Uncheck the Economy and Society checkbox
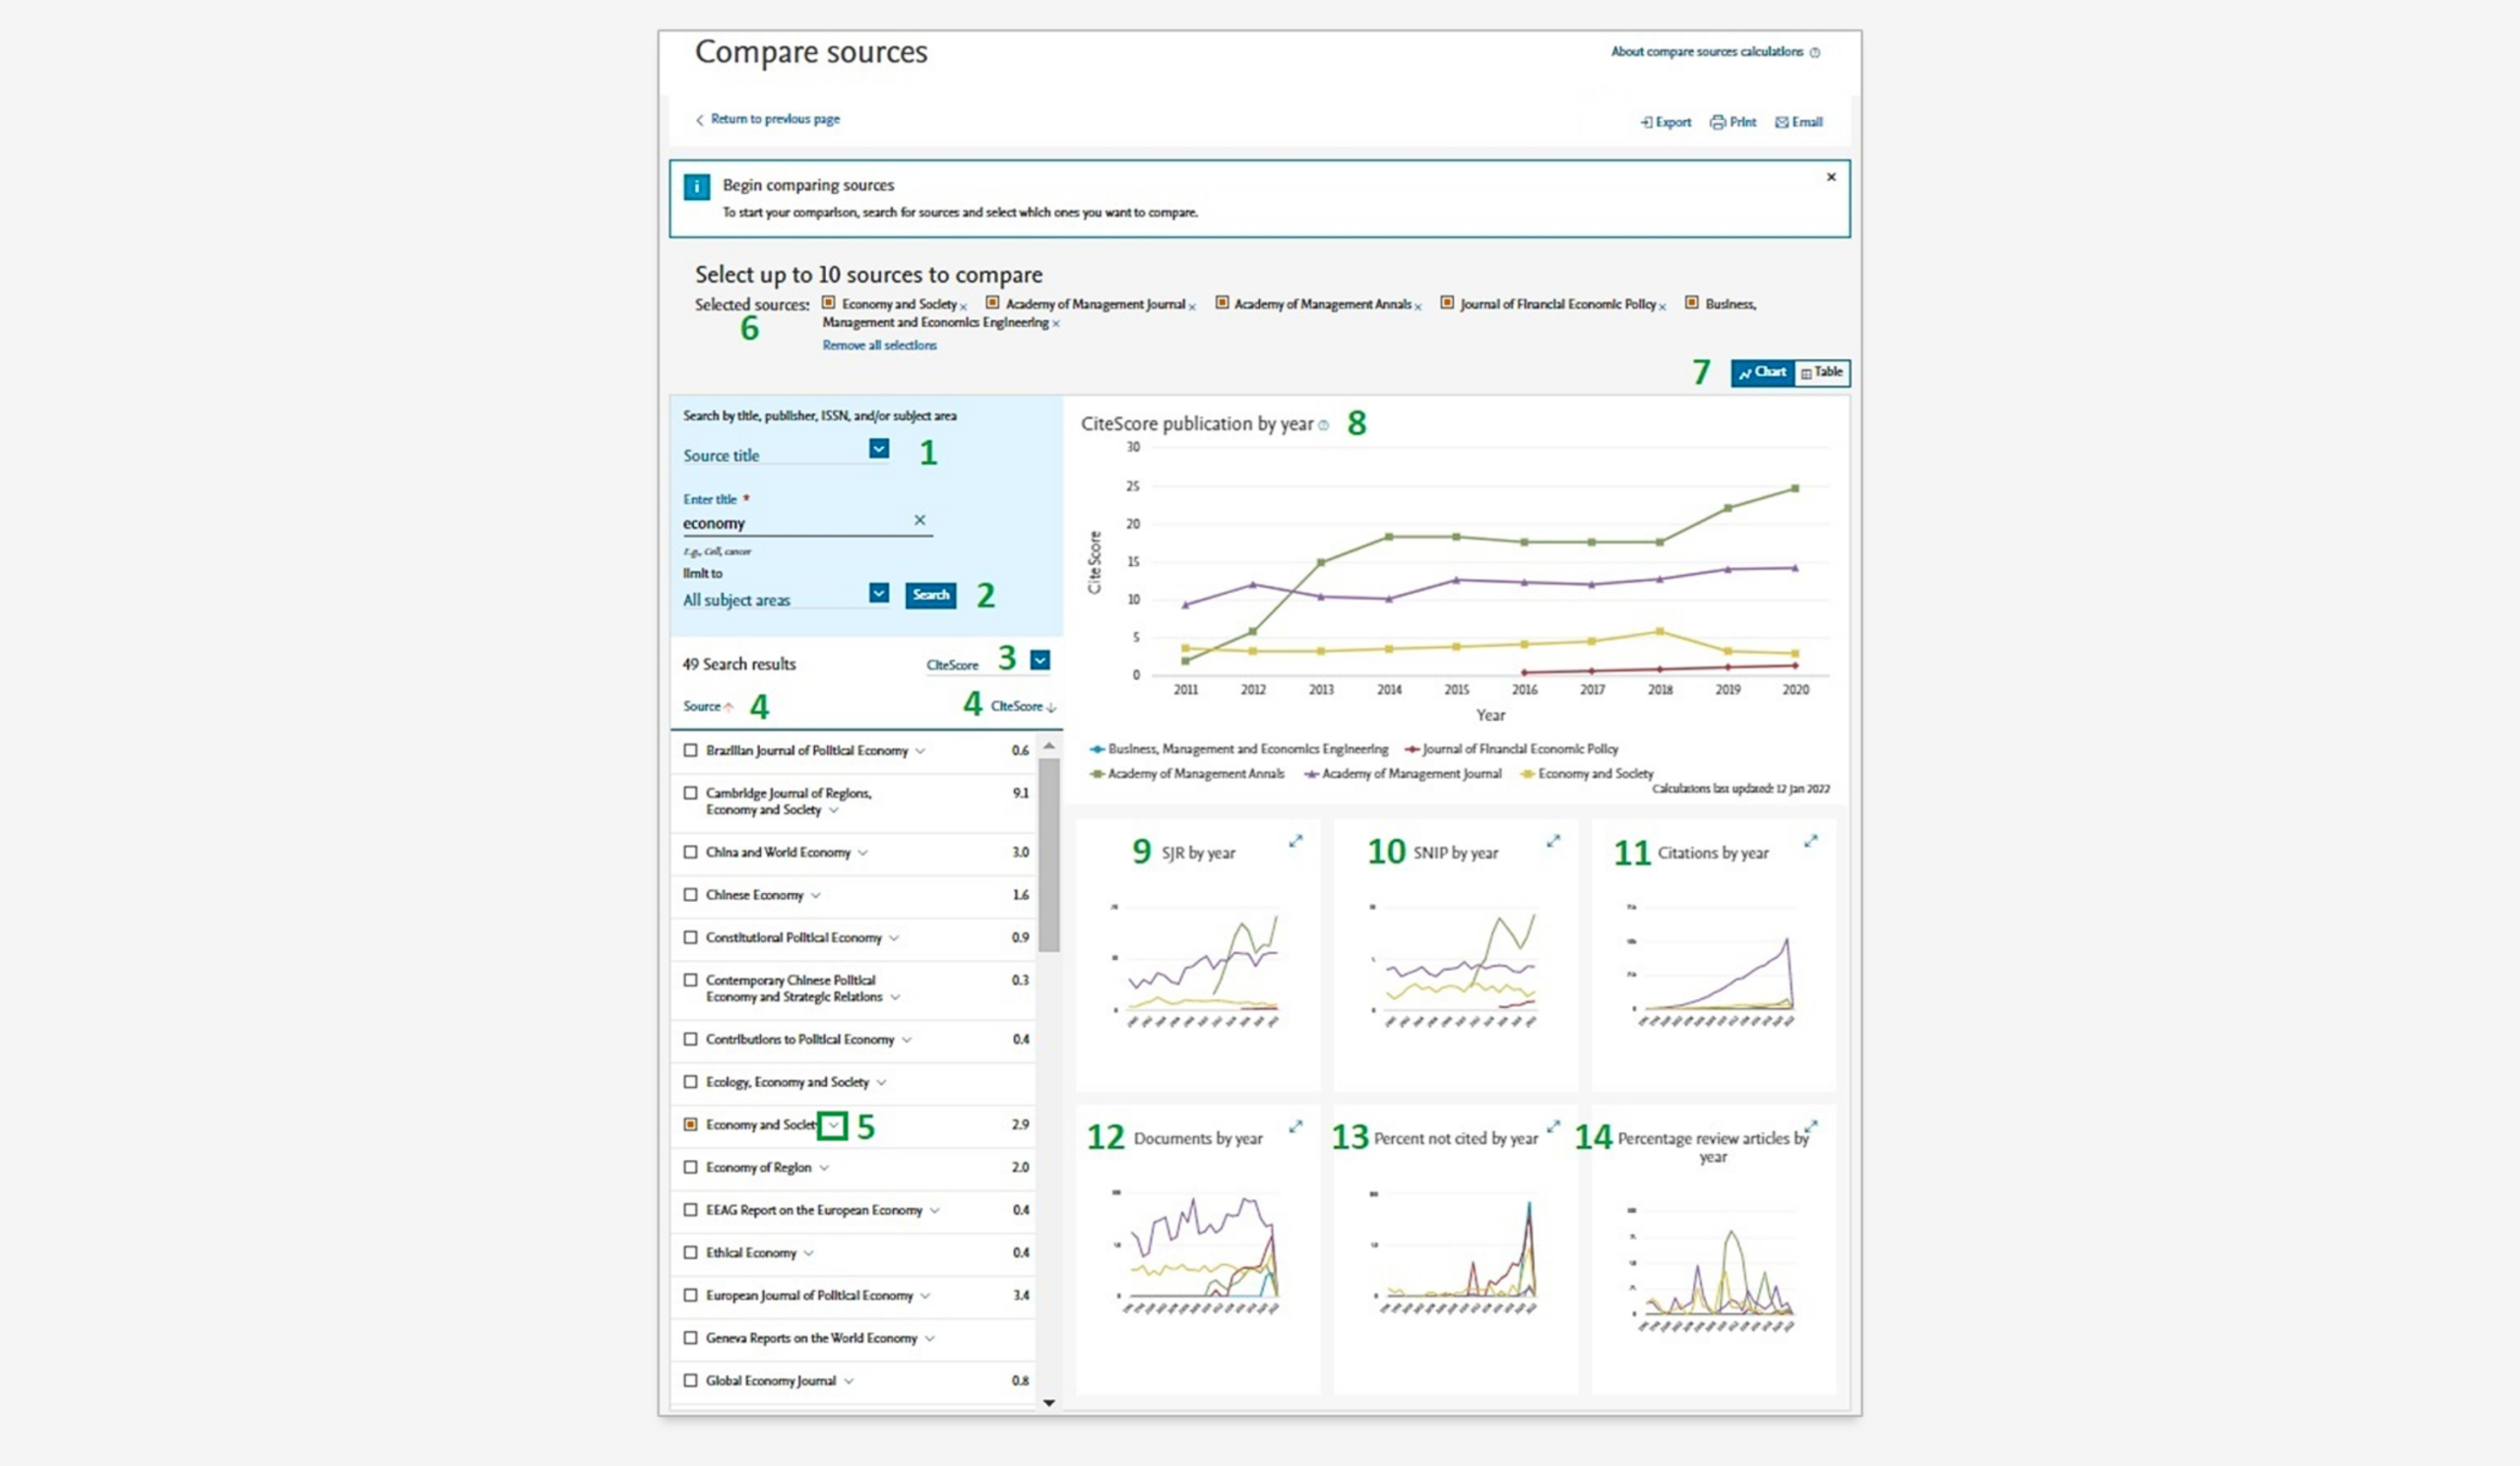 point(690,1124)
